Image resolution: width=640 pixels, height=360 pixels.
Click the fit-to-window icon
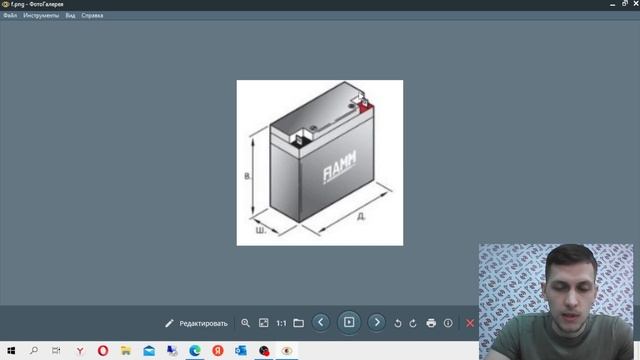tap(264, 323)
